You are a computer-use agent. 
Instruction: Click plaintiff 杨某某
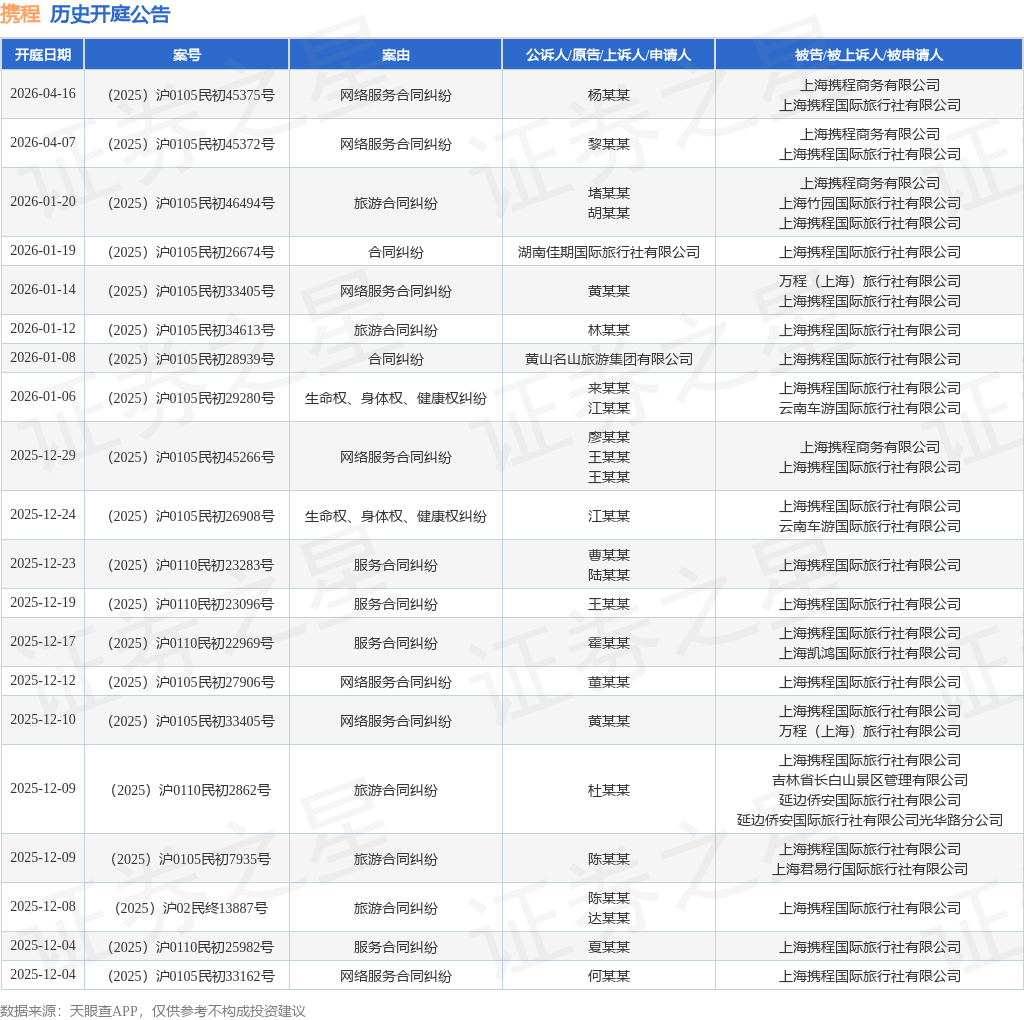pyautogui.click(x=609, y=95)
